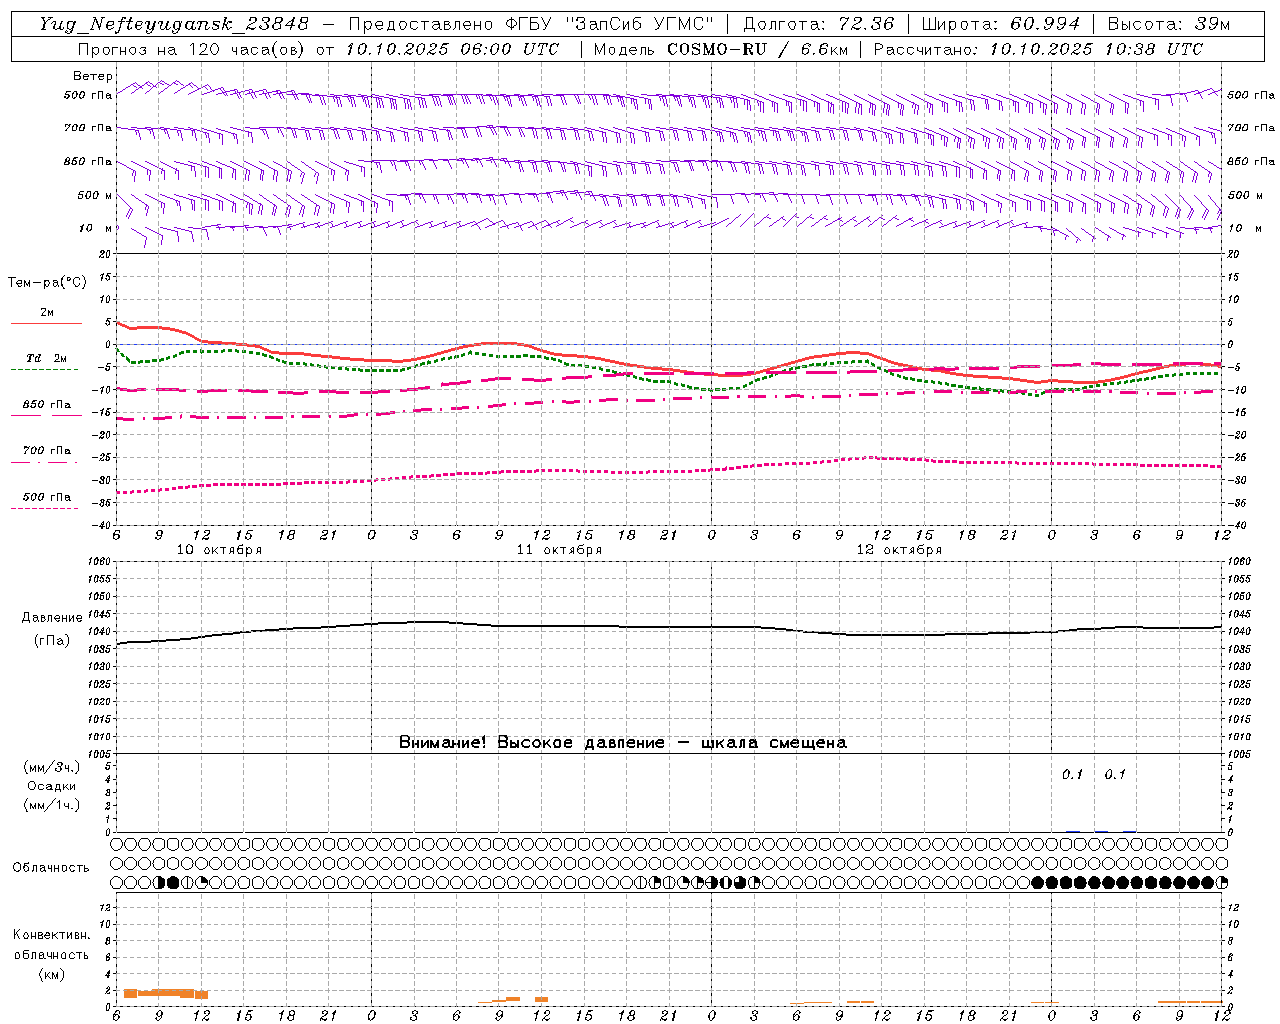Click the station name Yug_Nefteyugansk_23848
The height and width of the screenshot is (1024, 1280).
(x=174, y=24)
